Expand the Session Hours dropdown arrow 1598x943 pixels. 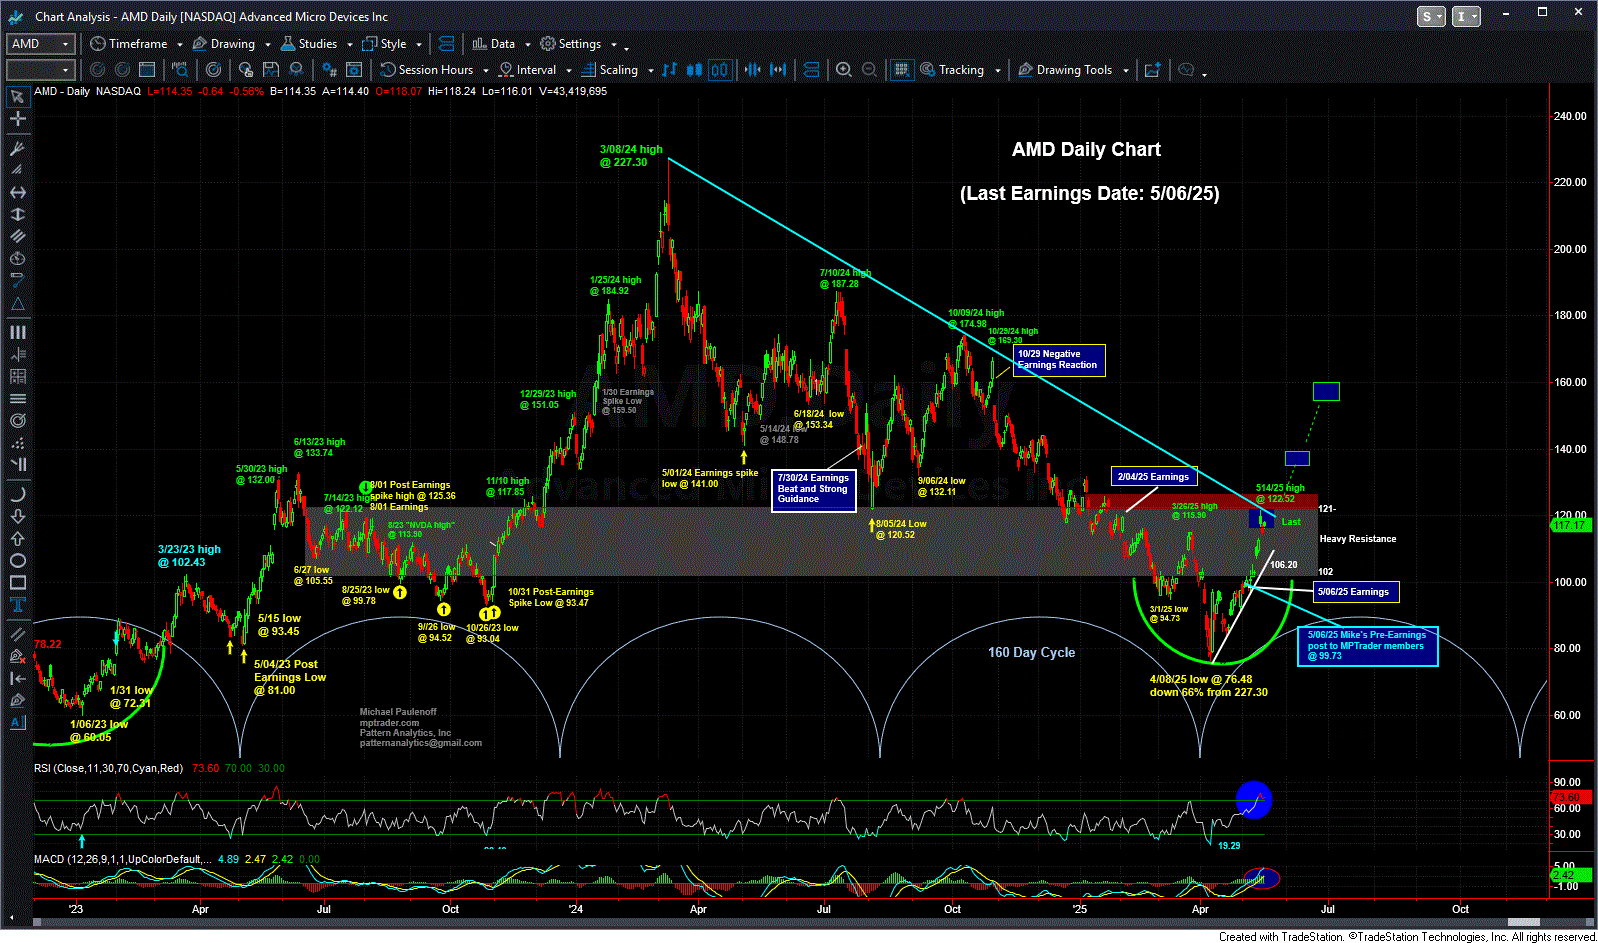486,71
